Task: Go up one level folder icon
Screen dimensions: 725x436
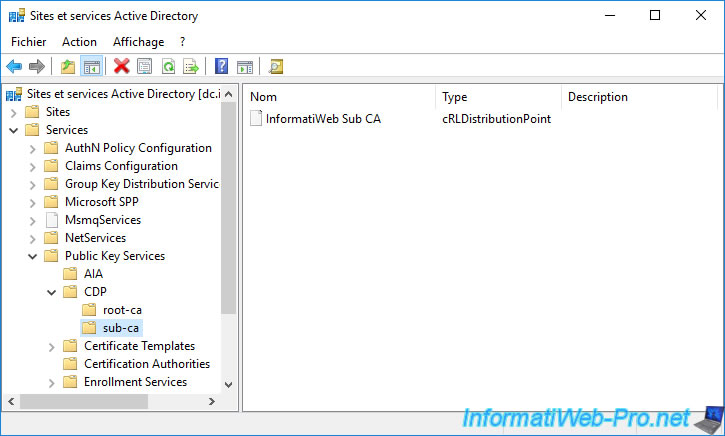Action: tap(68, 67)
